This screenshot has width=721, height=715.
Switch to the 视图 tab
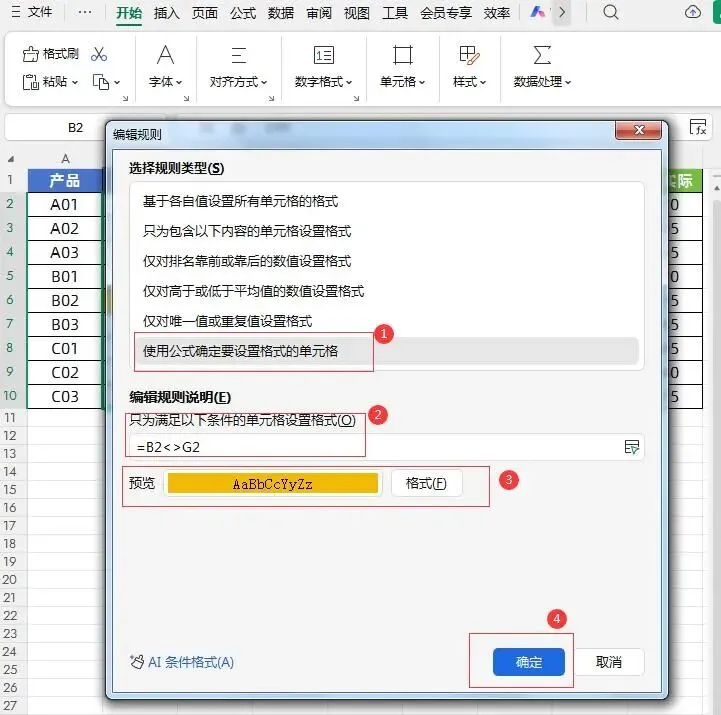click(357, 13)
